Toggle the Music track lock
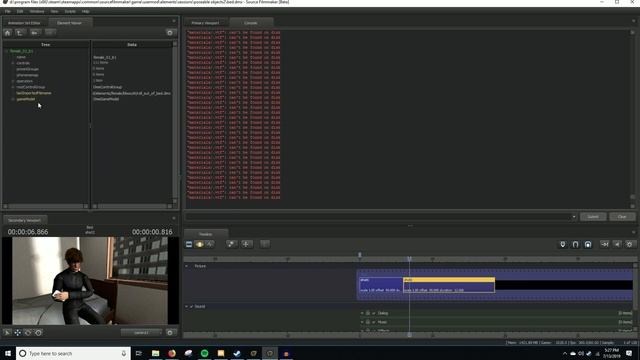 368,322
